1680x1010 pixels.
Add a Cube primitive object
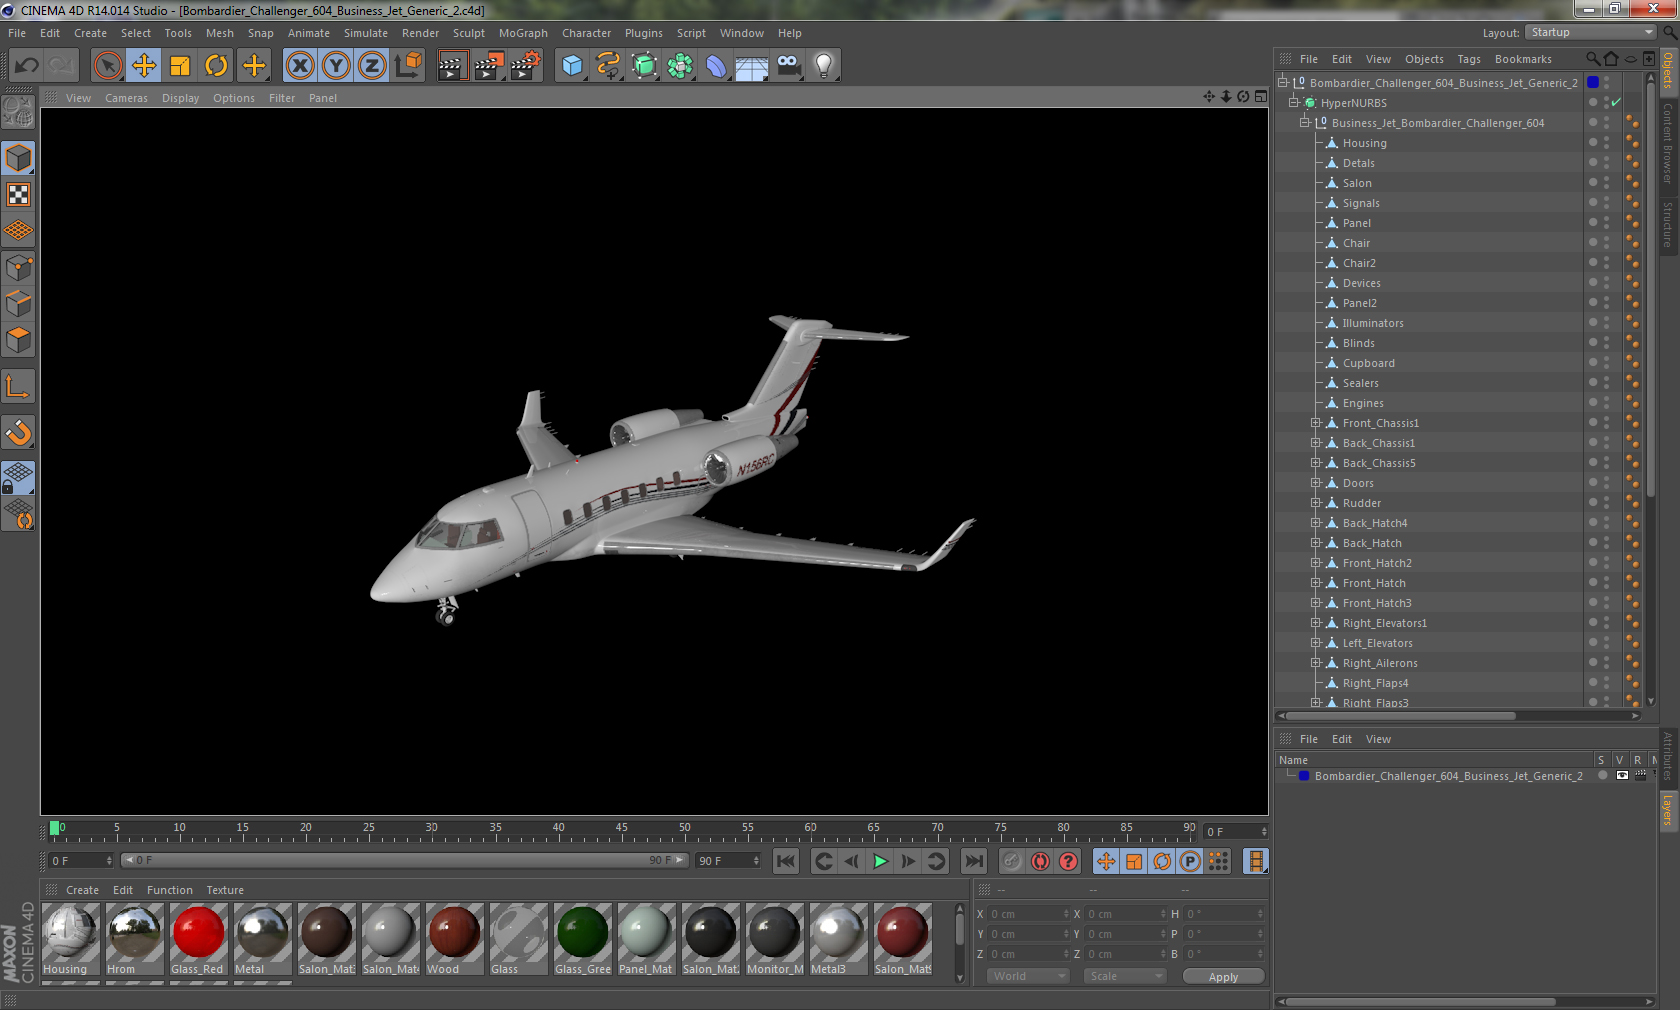(x=572, y=66)
